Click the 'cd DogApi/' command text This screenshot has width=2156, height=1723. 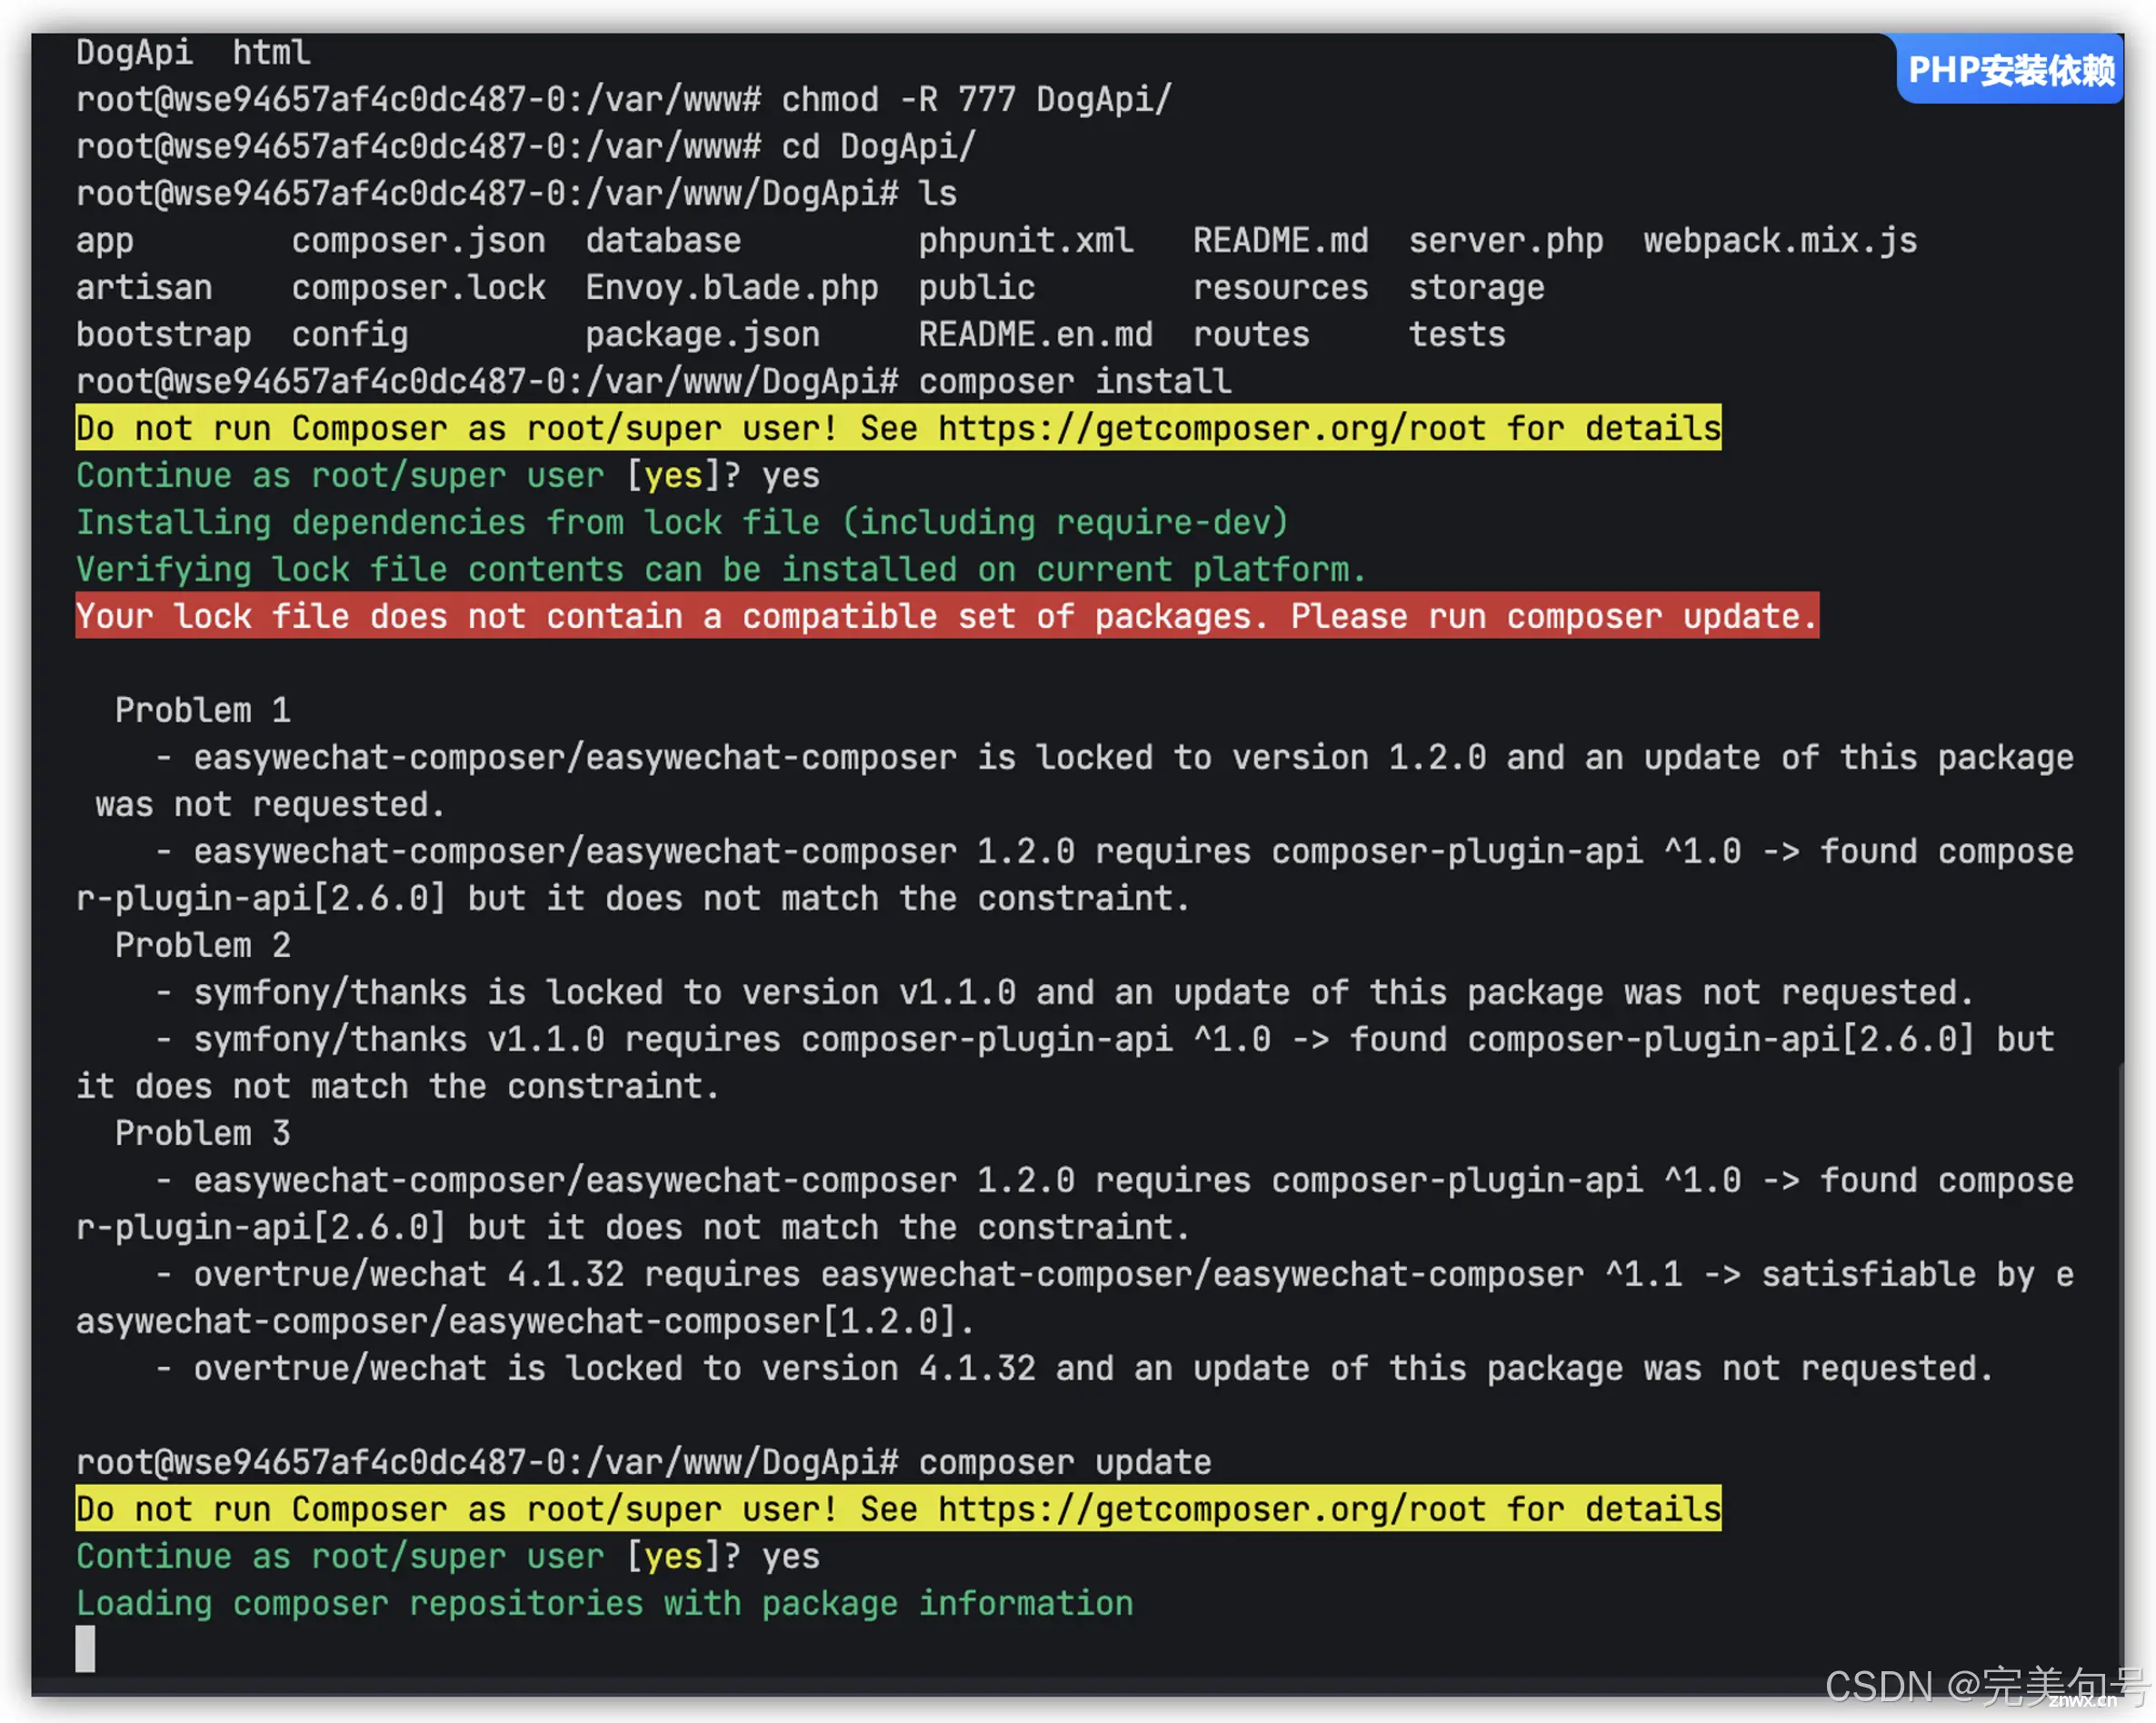878,147
